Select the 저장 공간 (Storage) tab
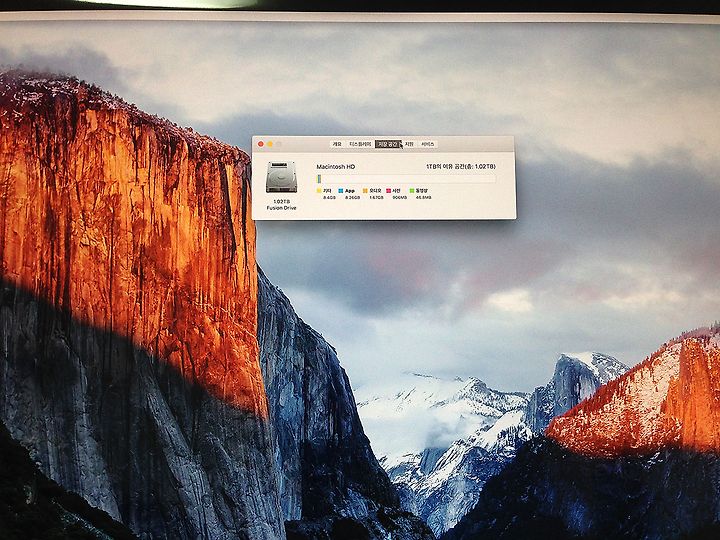 coord(388,144)
